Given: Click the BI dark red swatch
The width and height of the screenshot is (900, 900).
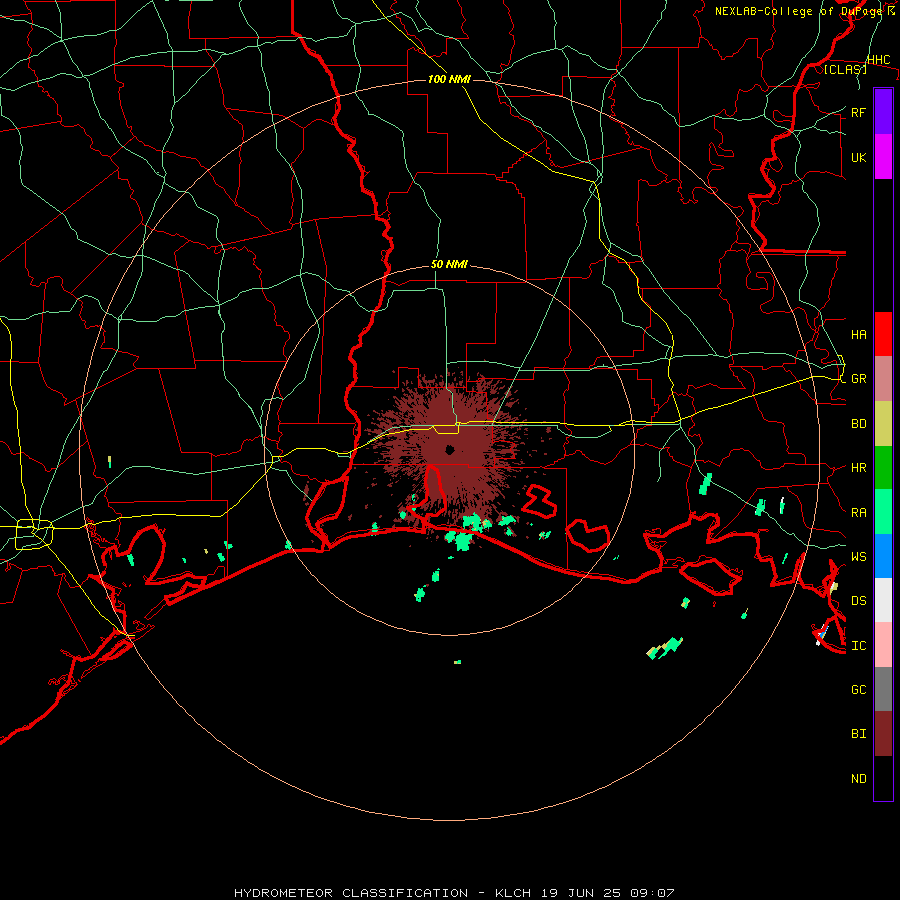Looking at the screenshot, I should pyautogui.click(x=883, y=734).
